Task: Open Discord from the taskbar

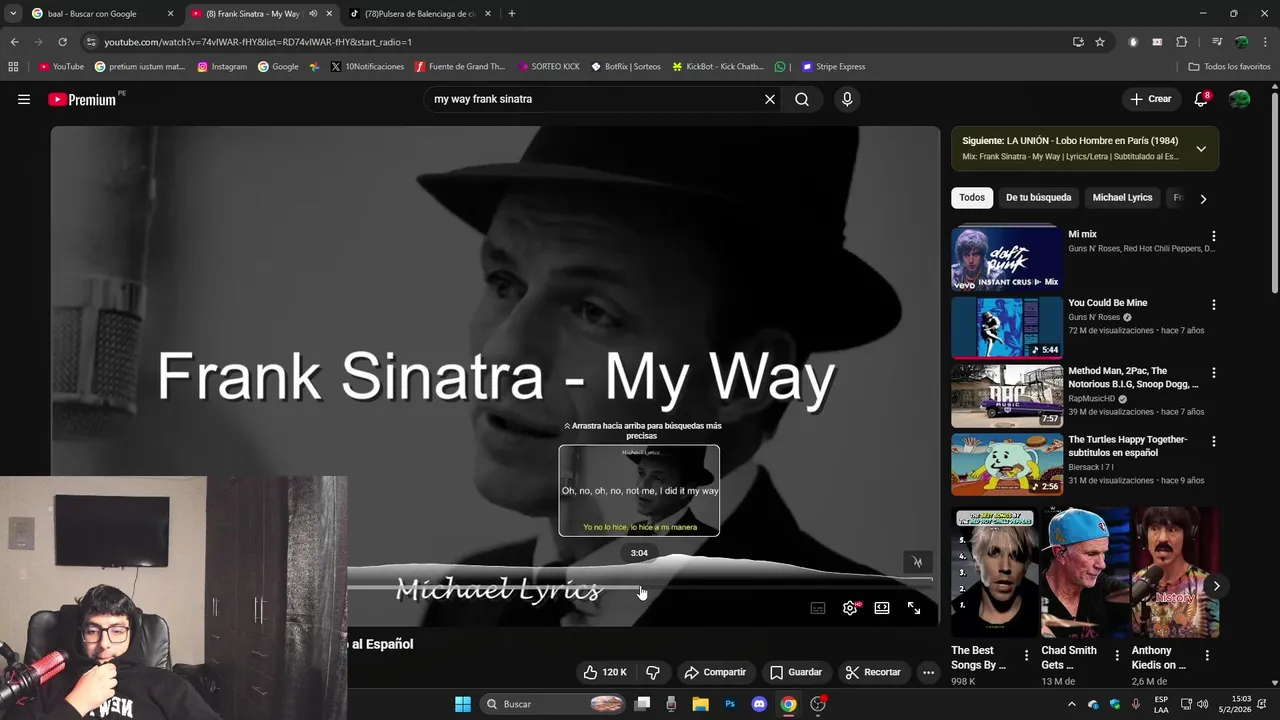Action: pyautogui.click(x=759, y=704)
